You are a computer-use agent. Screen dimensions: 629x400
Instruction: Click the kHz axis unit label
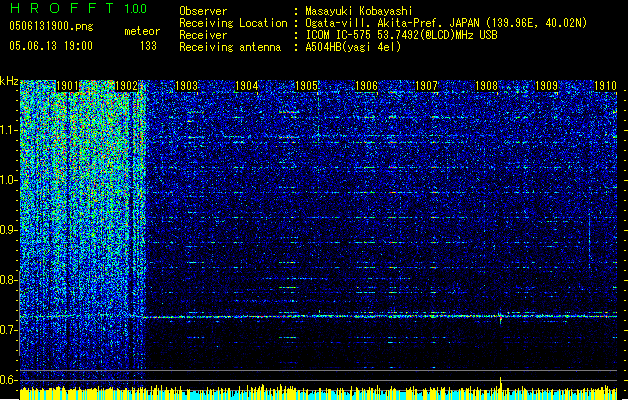coord(9,81)
